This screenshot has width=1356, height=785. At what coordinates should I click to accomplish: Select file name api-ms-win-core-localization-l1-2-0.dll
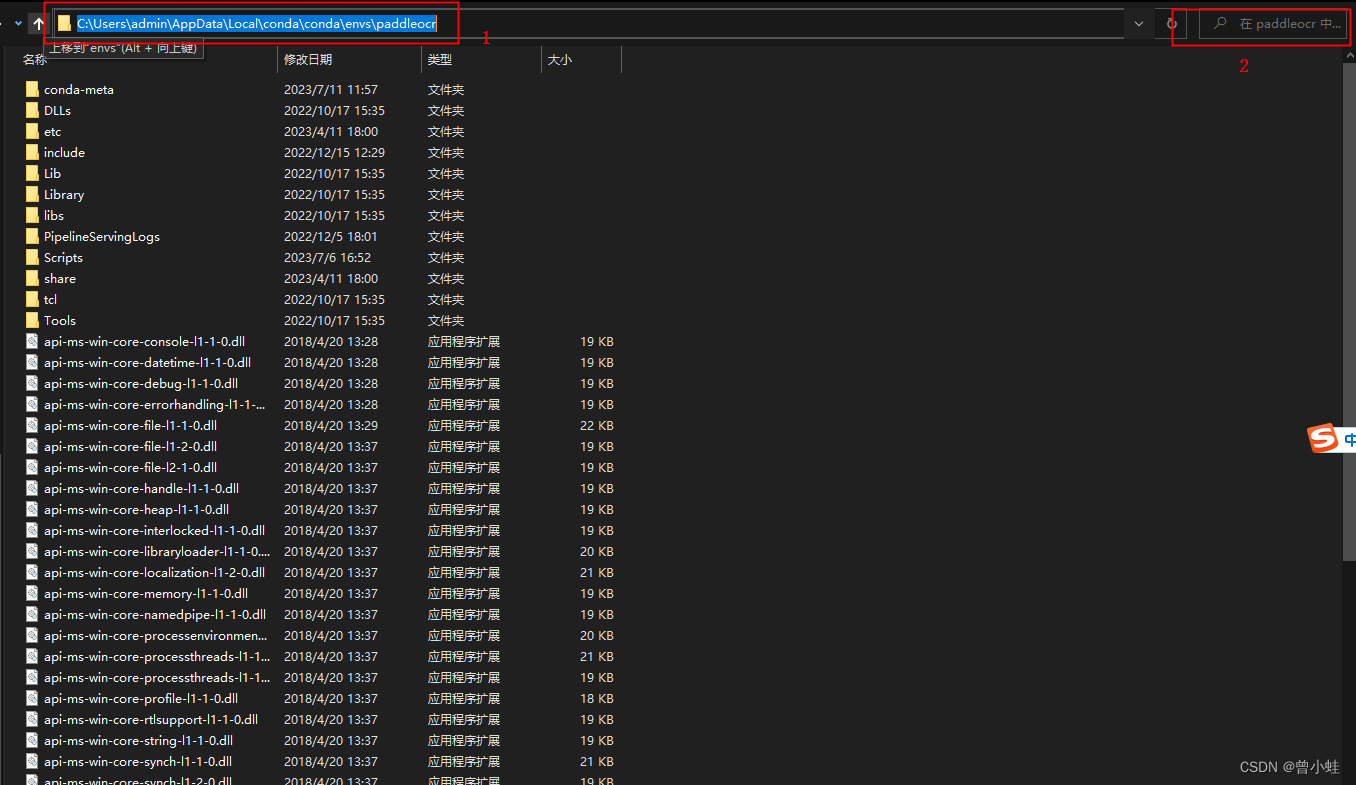[x=154, y=573]
